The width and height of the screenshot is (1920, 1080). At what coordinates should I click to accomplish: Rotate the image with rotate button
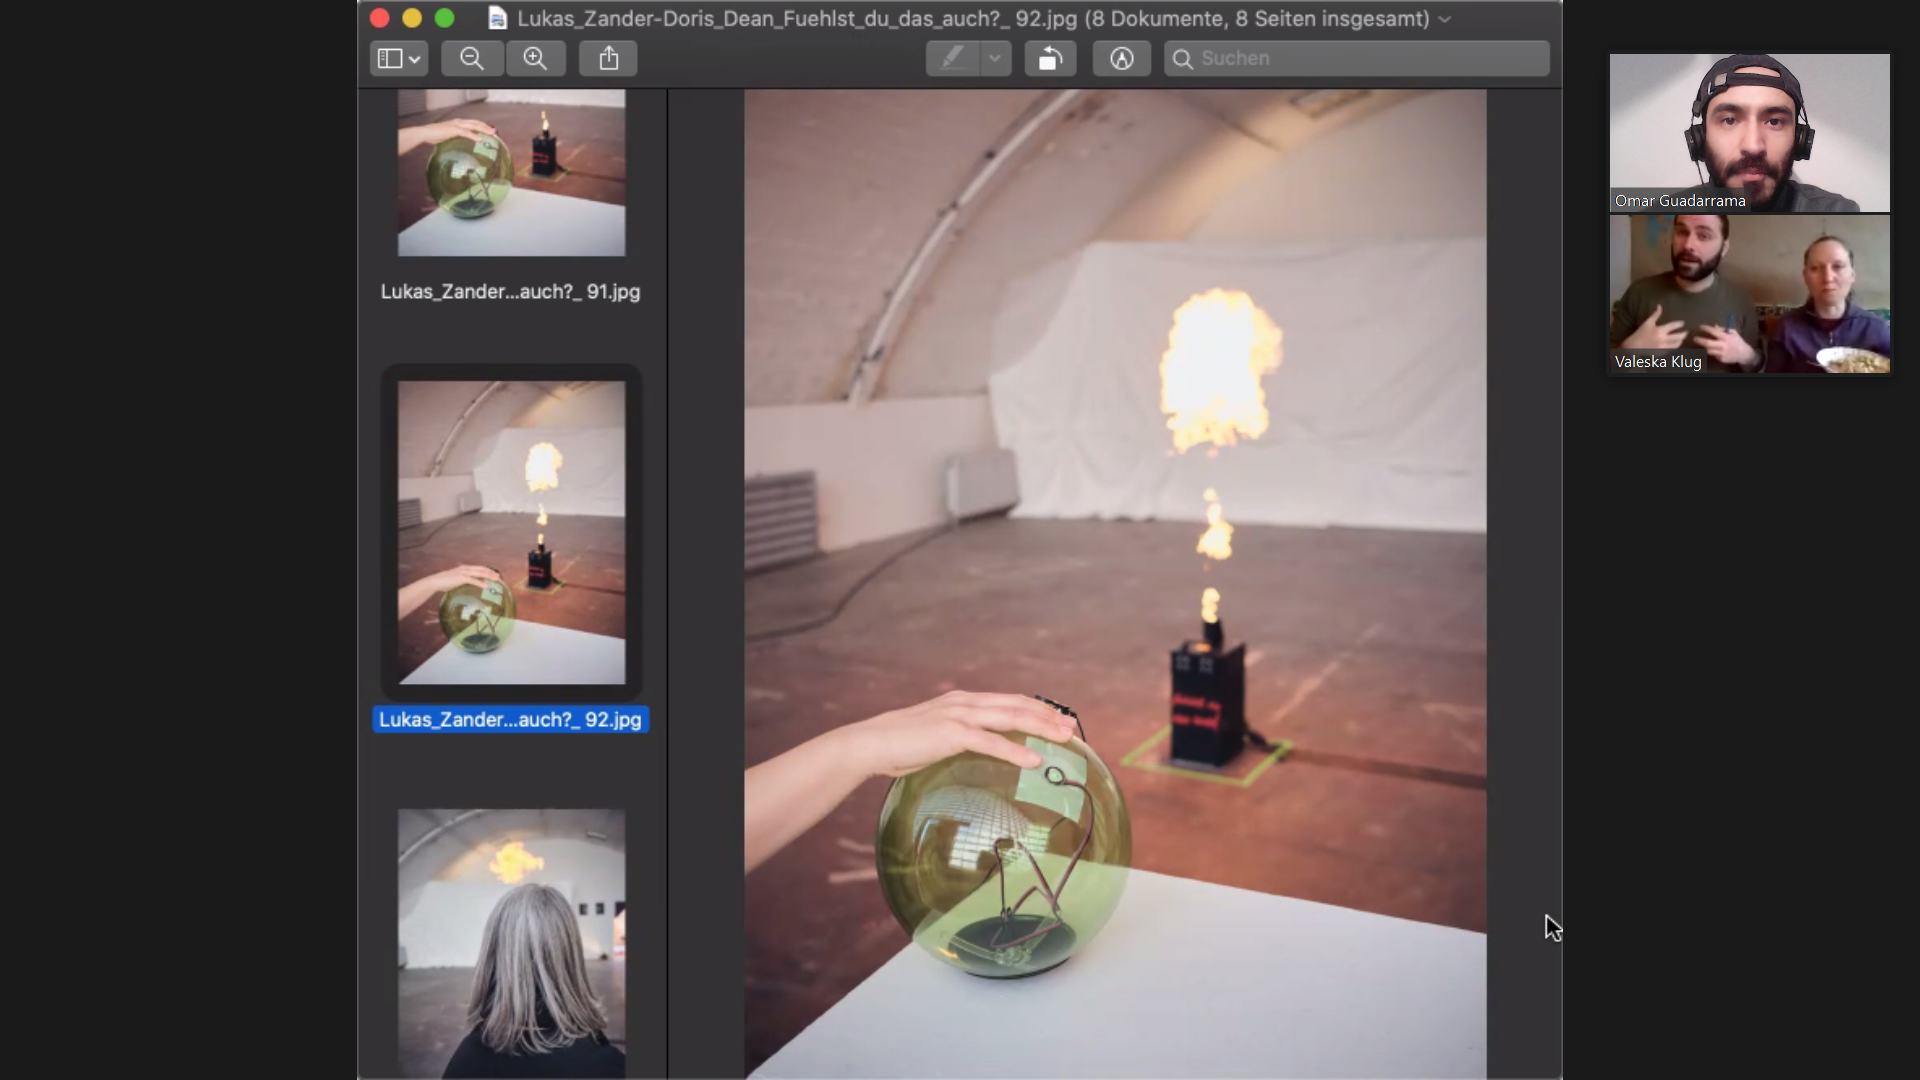[1049, 59]
